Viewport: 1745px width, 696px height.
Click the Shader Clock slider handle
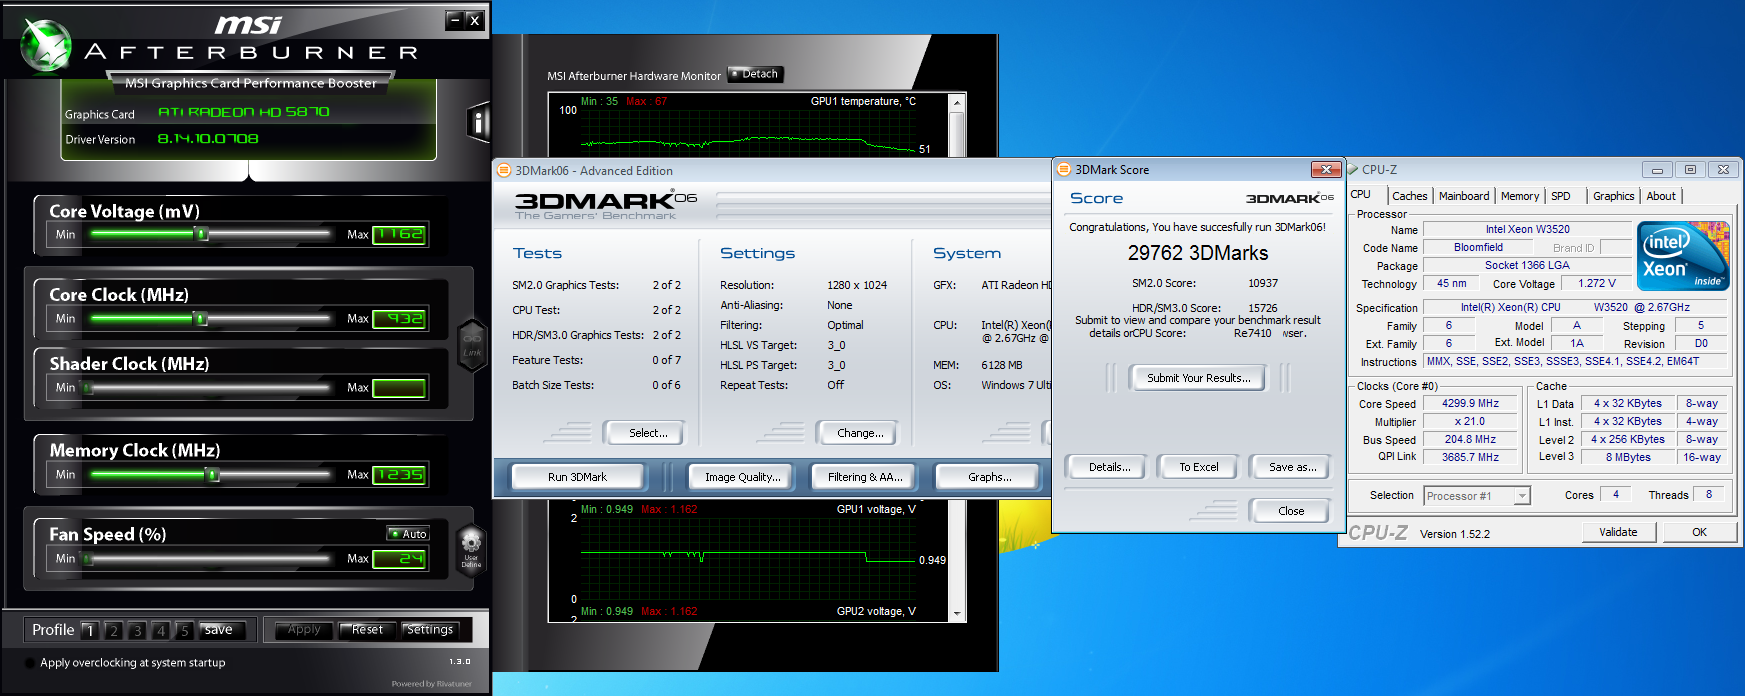pos(88,387)
